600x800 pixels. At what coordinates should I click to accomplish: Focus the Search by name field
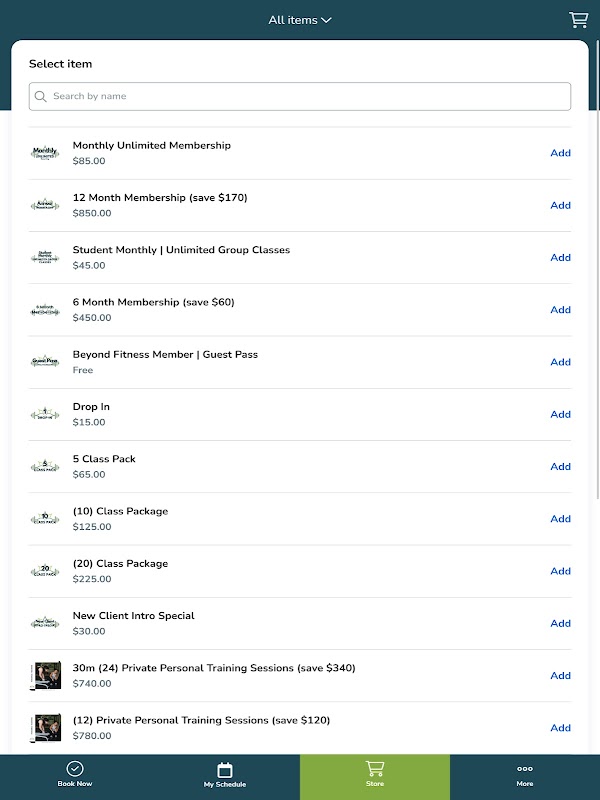[x=300, y=97]
